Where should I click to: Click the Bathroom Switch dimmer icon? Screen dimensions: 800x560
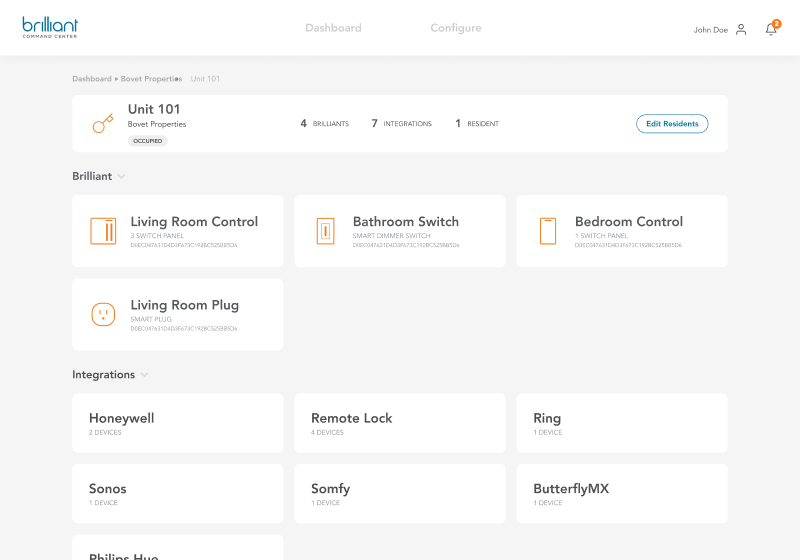point(325,231)
